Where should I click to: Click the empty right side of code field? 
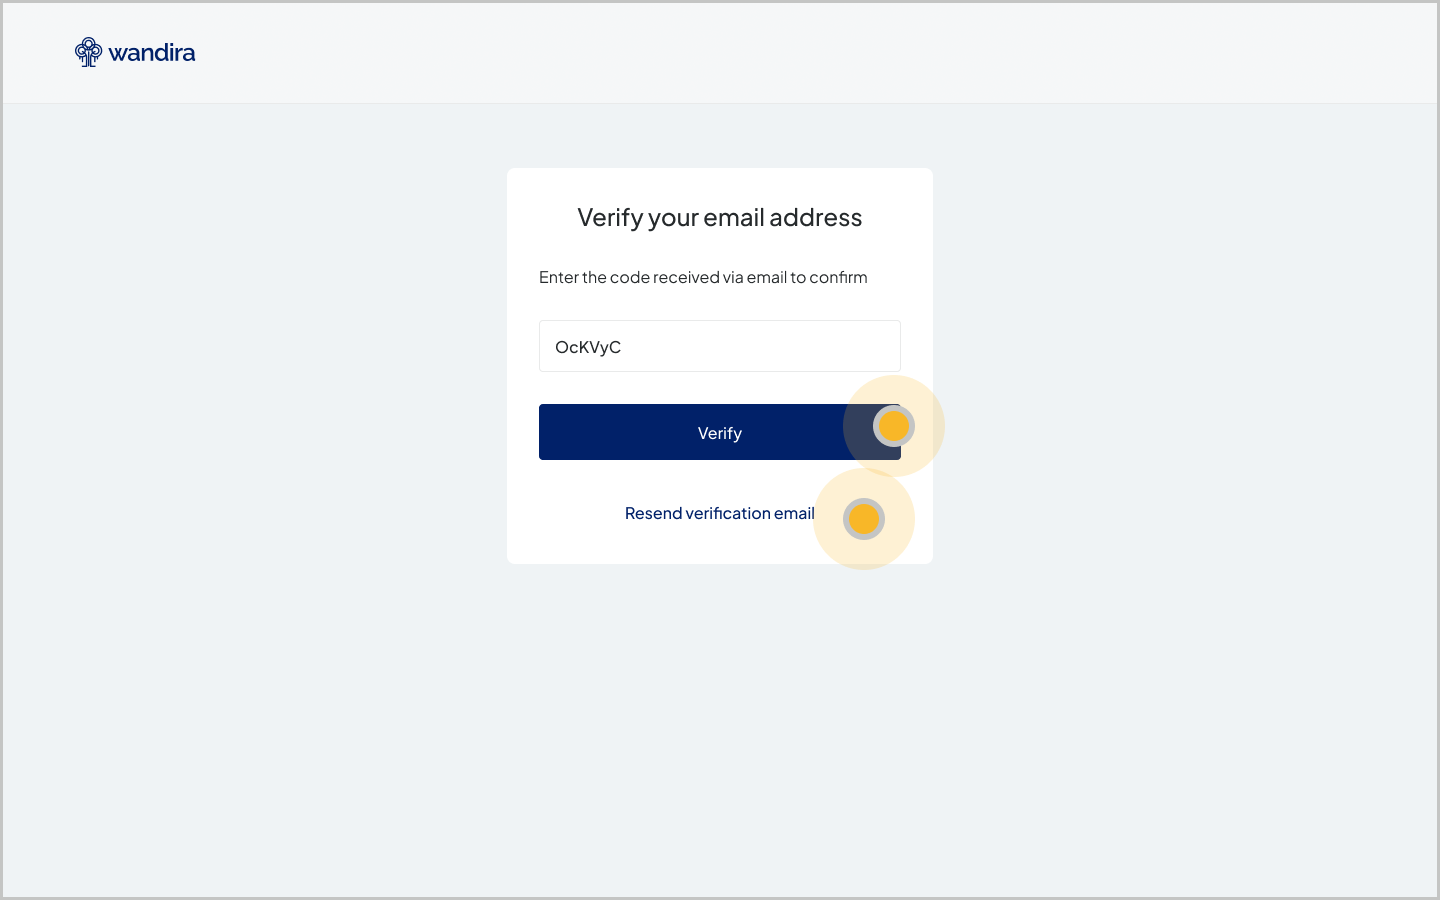(820, 346)
